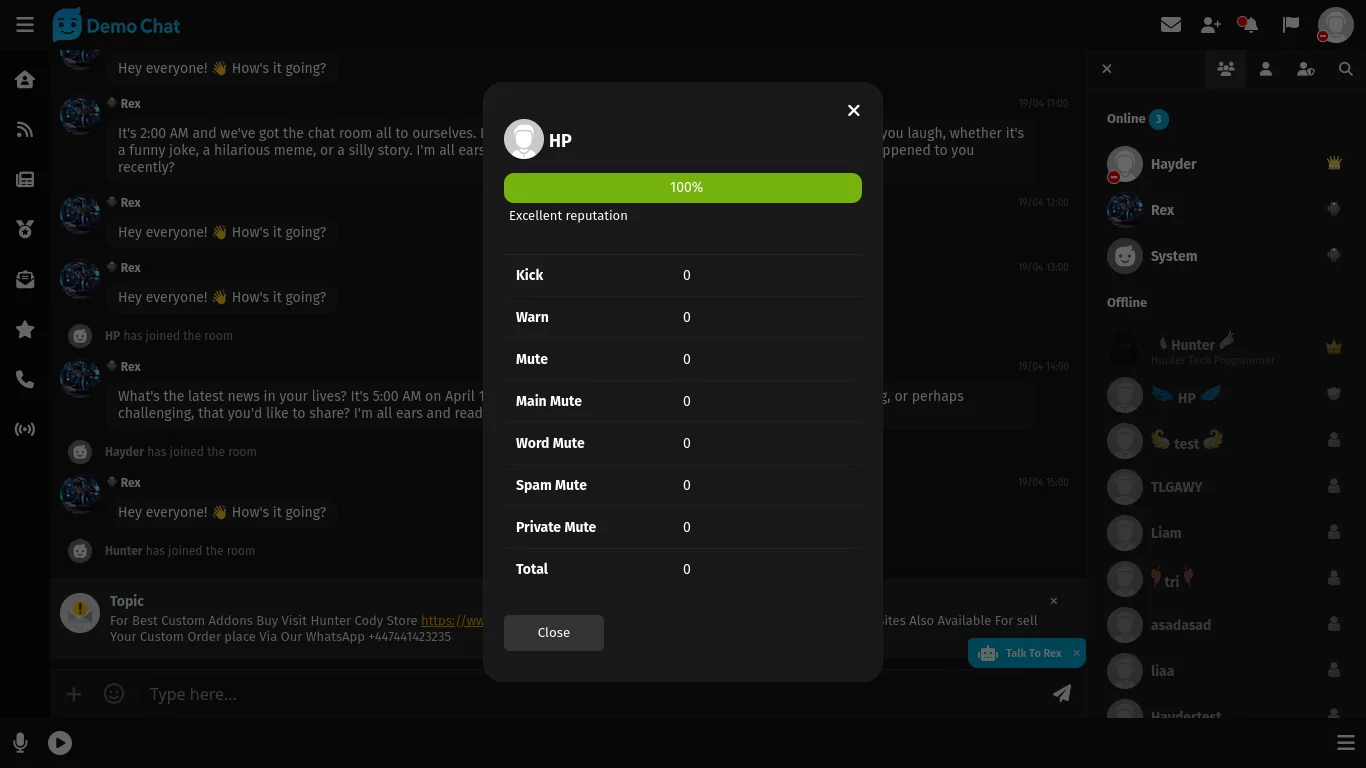Open the plus attachment menu in chat input

(x=74, y=694)
